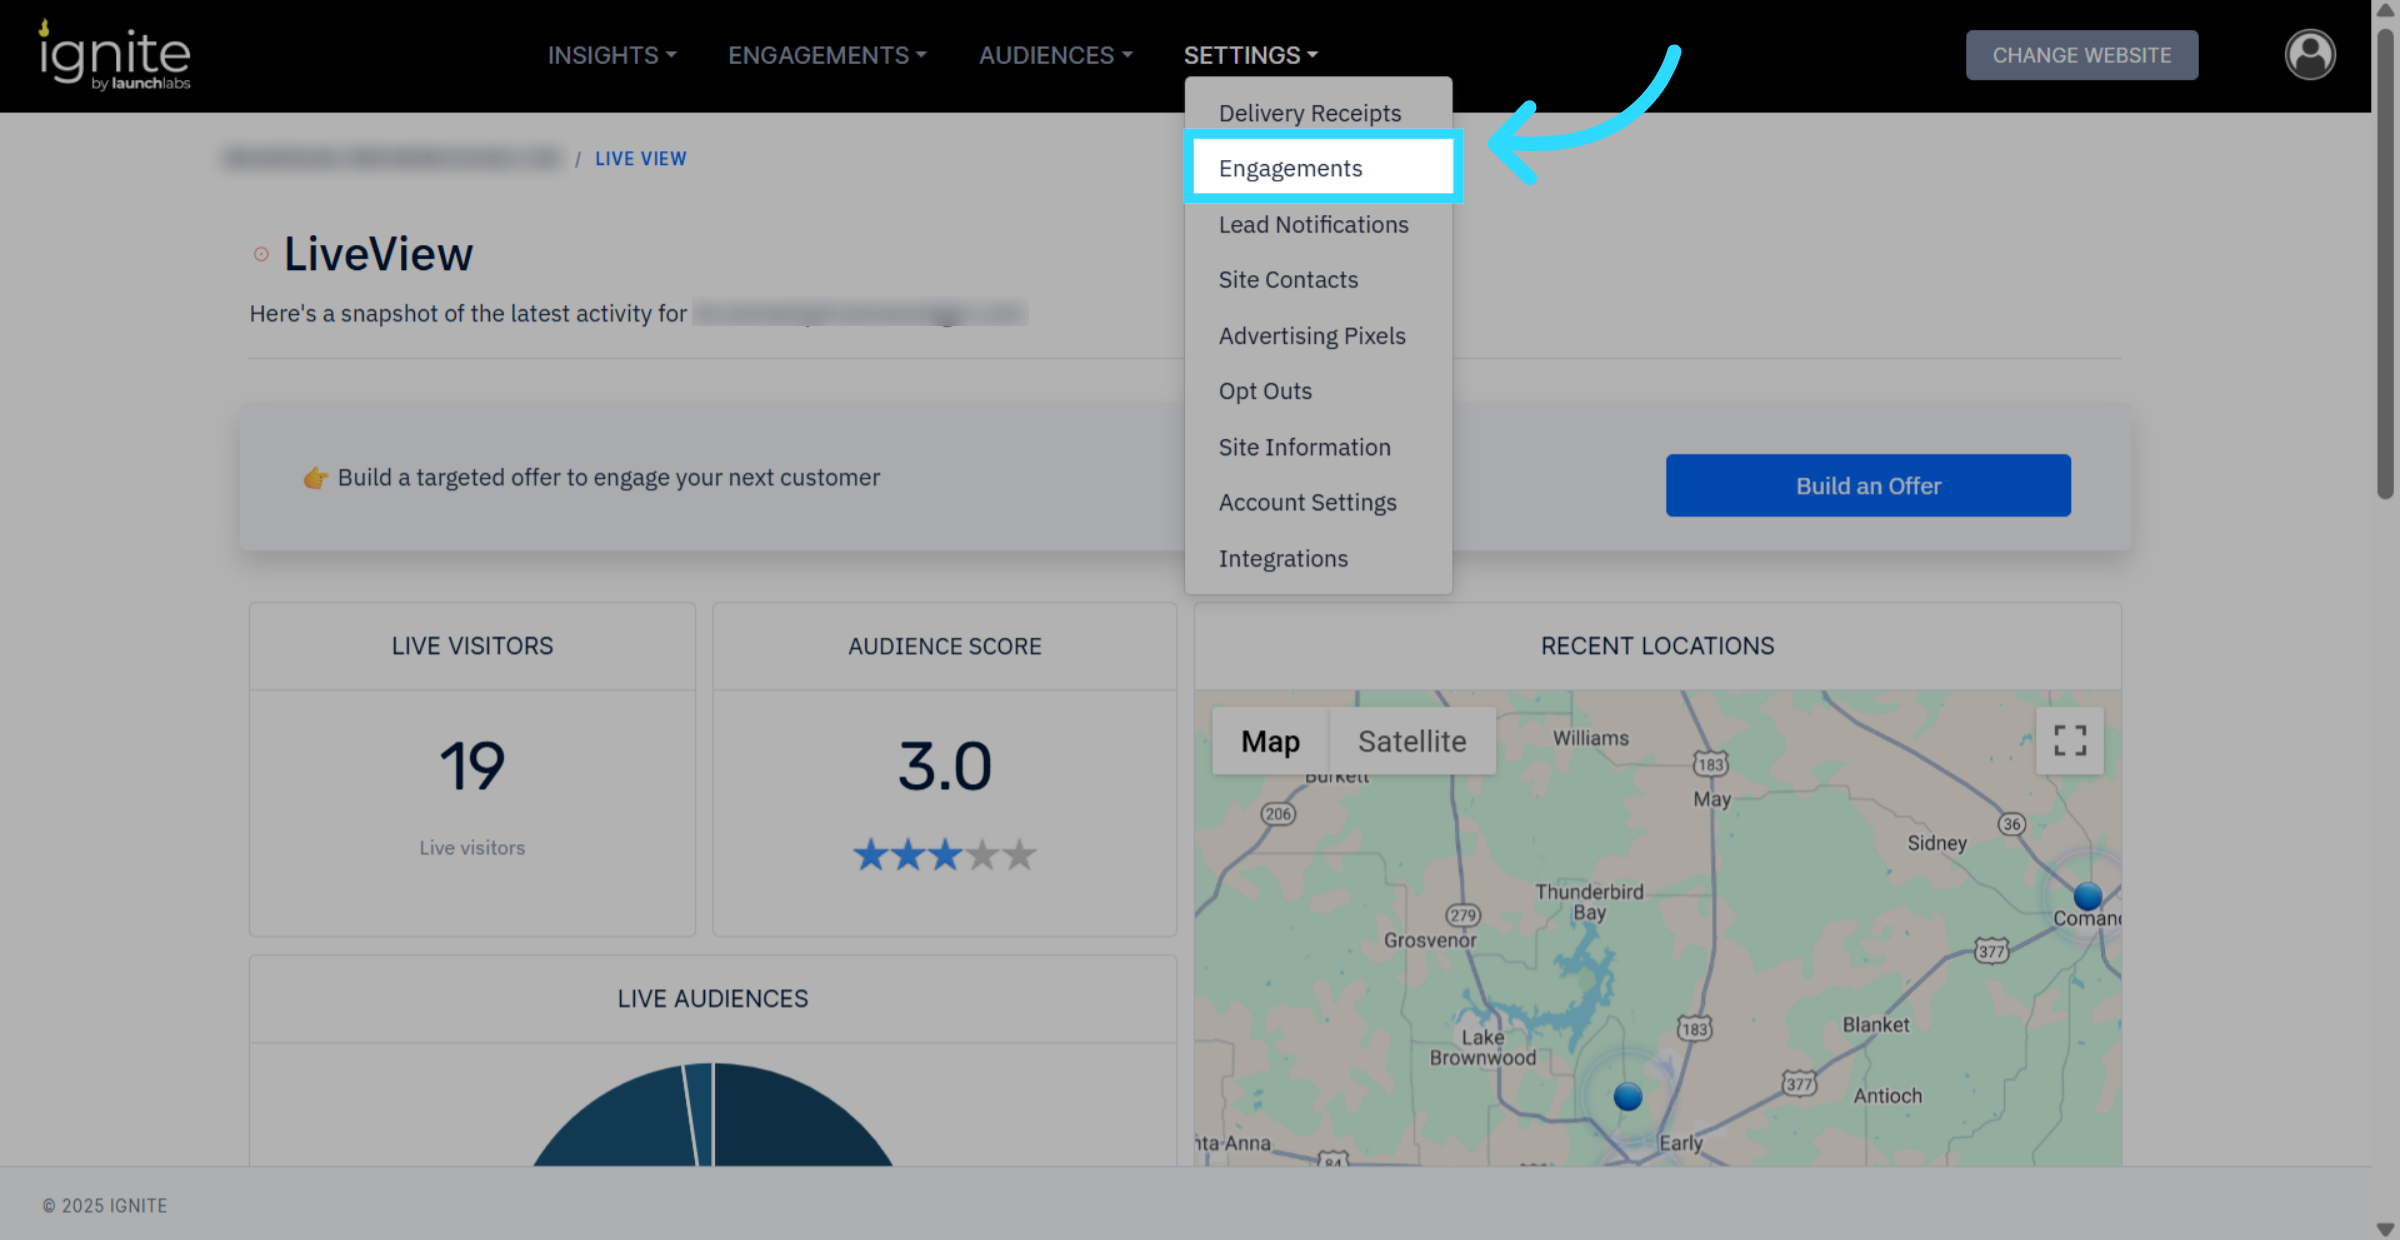Expand the Engagements nav dropdown
The image size is (2400, 1240).
pos(827,55)
